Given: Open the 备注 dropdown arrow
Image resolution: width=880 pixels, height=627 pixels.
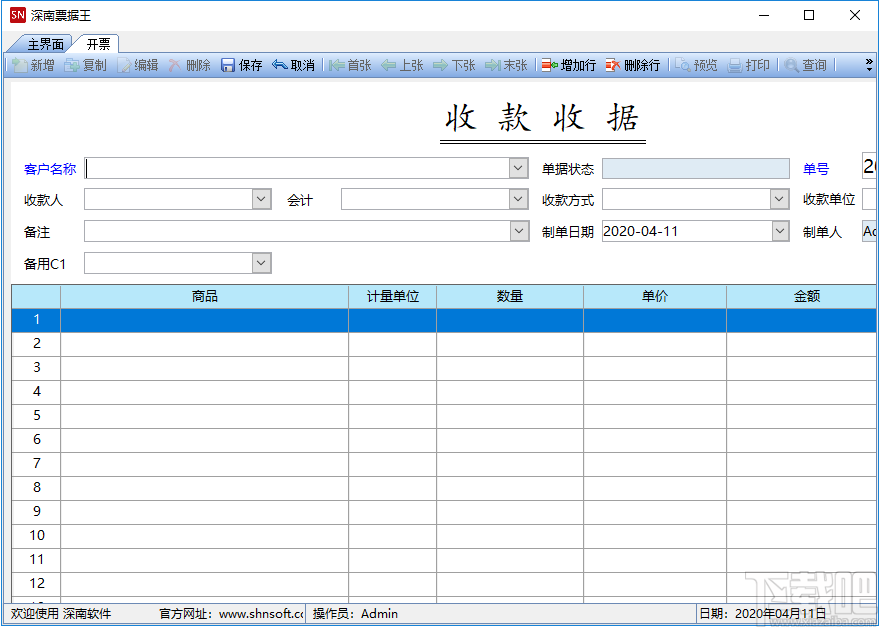Looking at the screenshot, I should tap(518, 231).
